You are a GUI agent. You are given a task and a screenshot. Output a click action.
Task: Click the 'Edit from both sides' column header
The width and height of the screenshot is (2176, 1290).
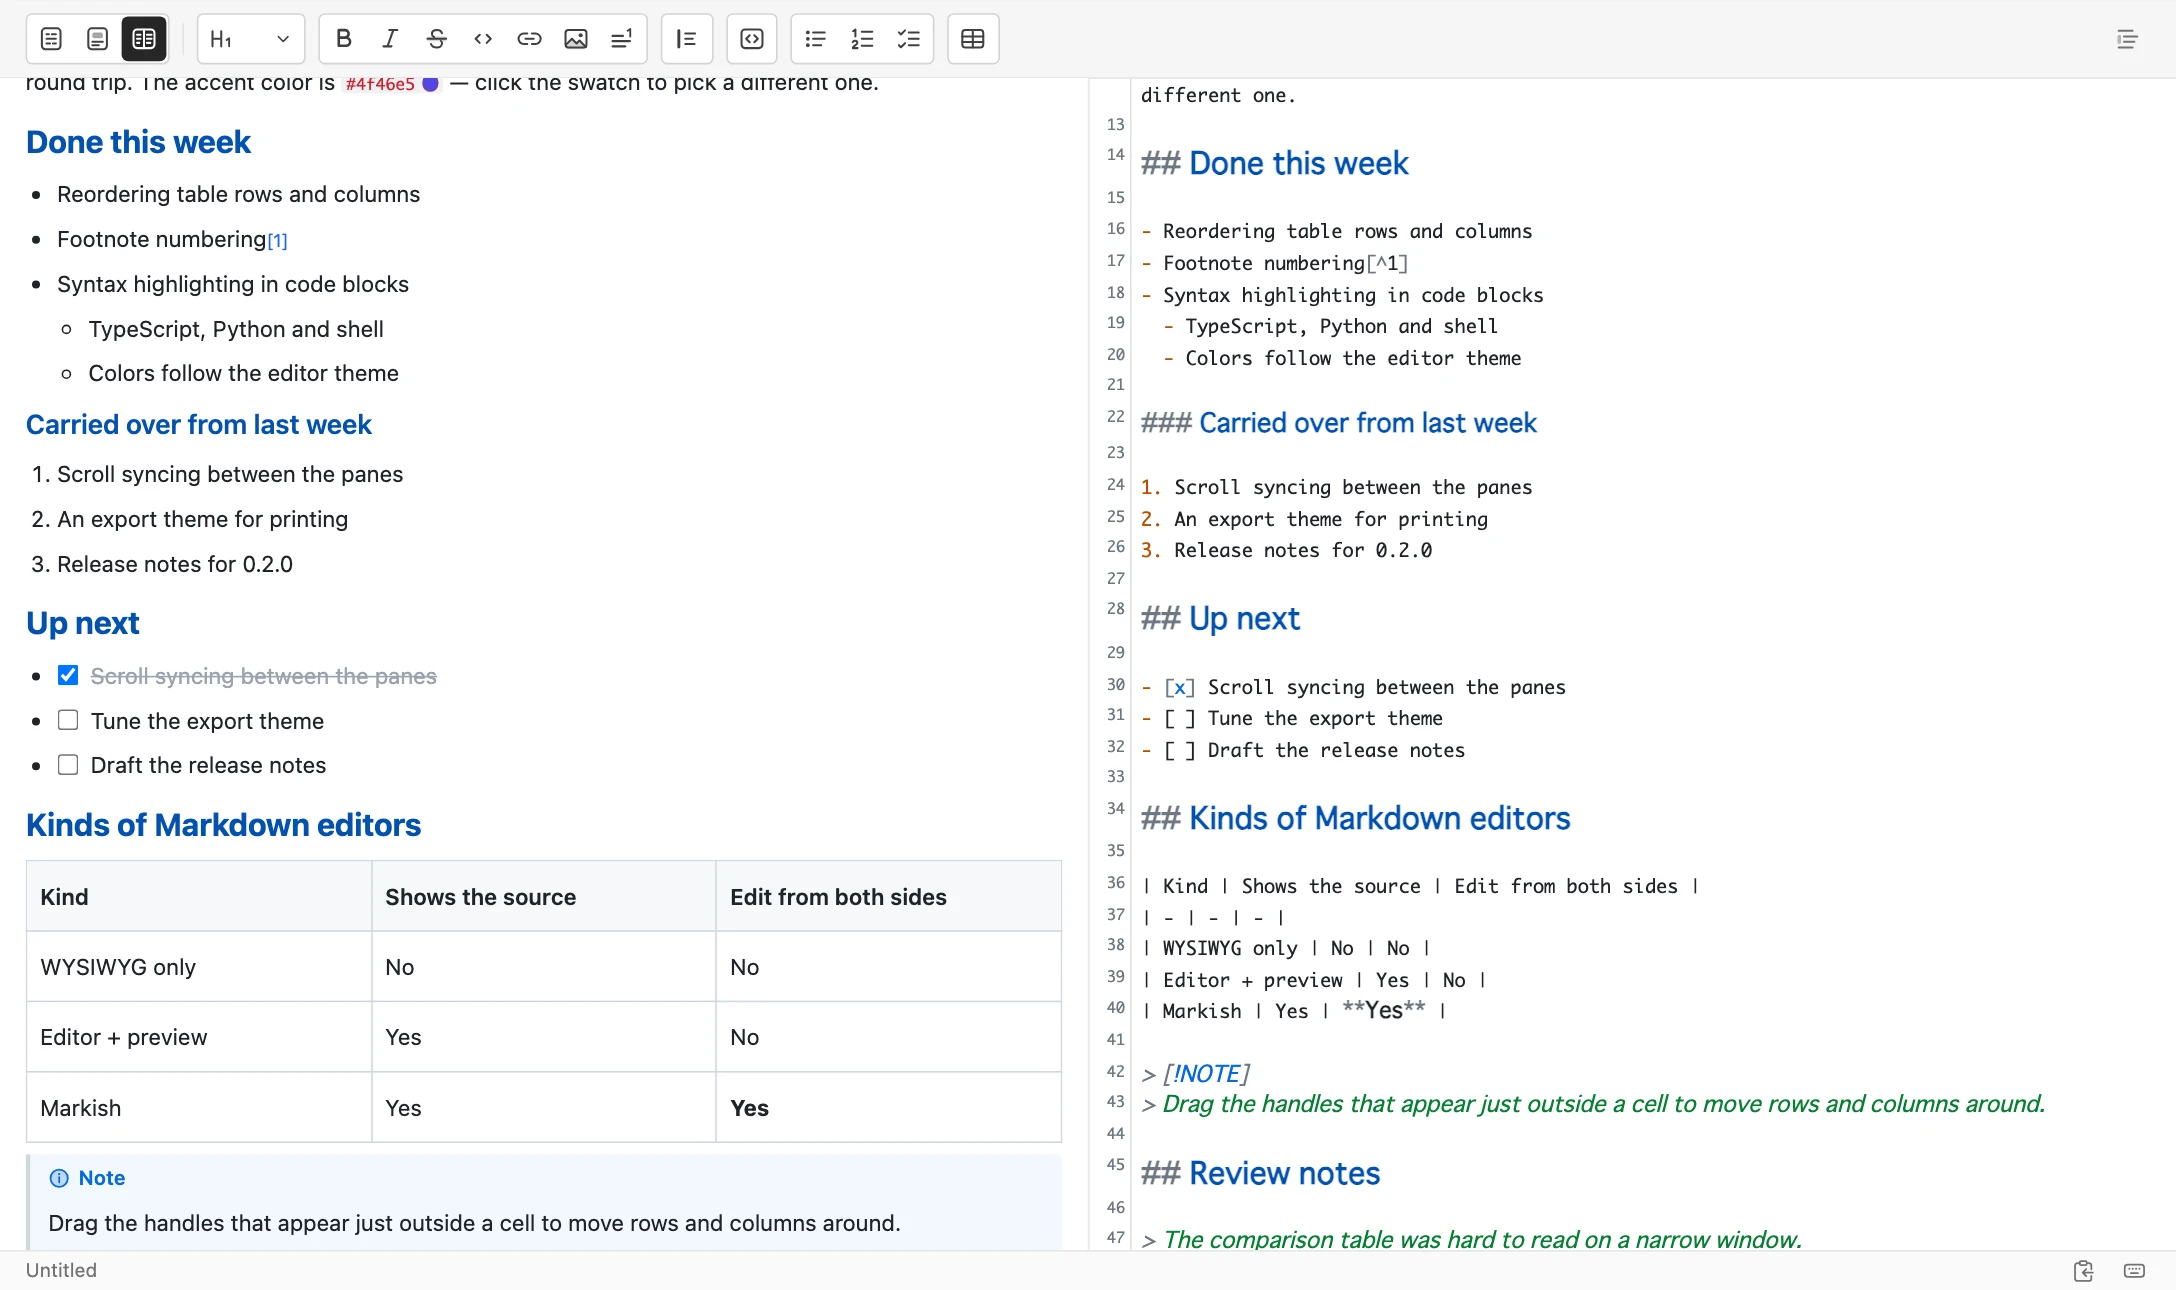click(x=889, y=897)
